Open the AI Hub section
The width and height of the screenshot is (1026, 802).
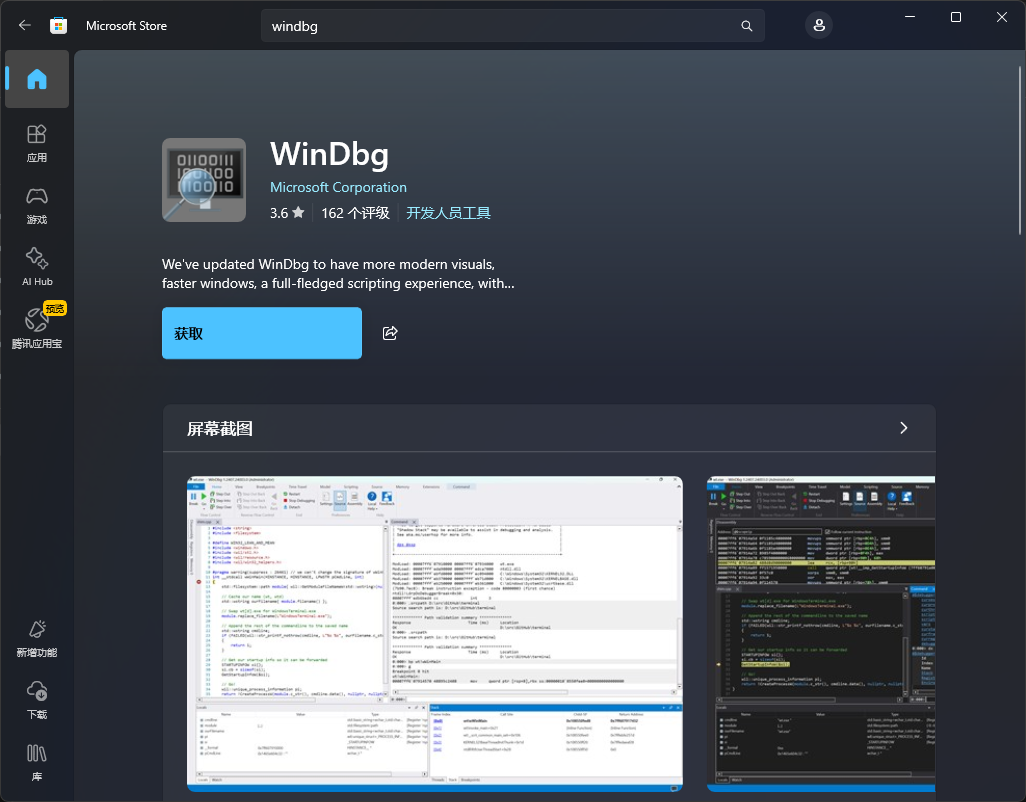(x=37, y=268)
